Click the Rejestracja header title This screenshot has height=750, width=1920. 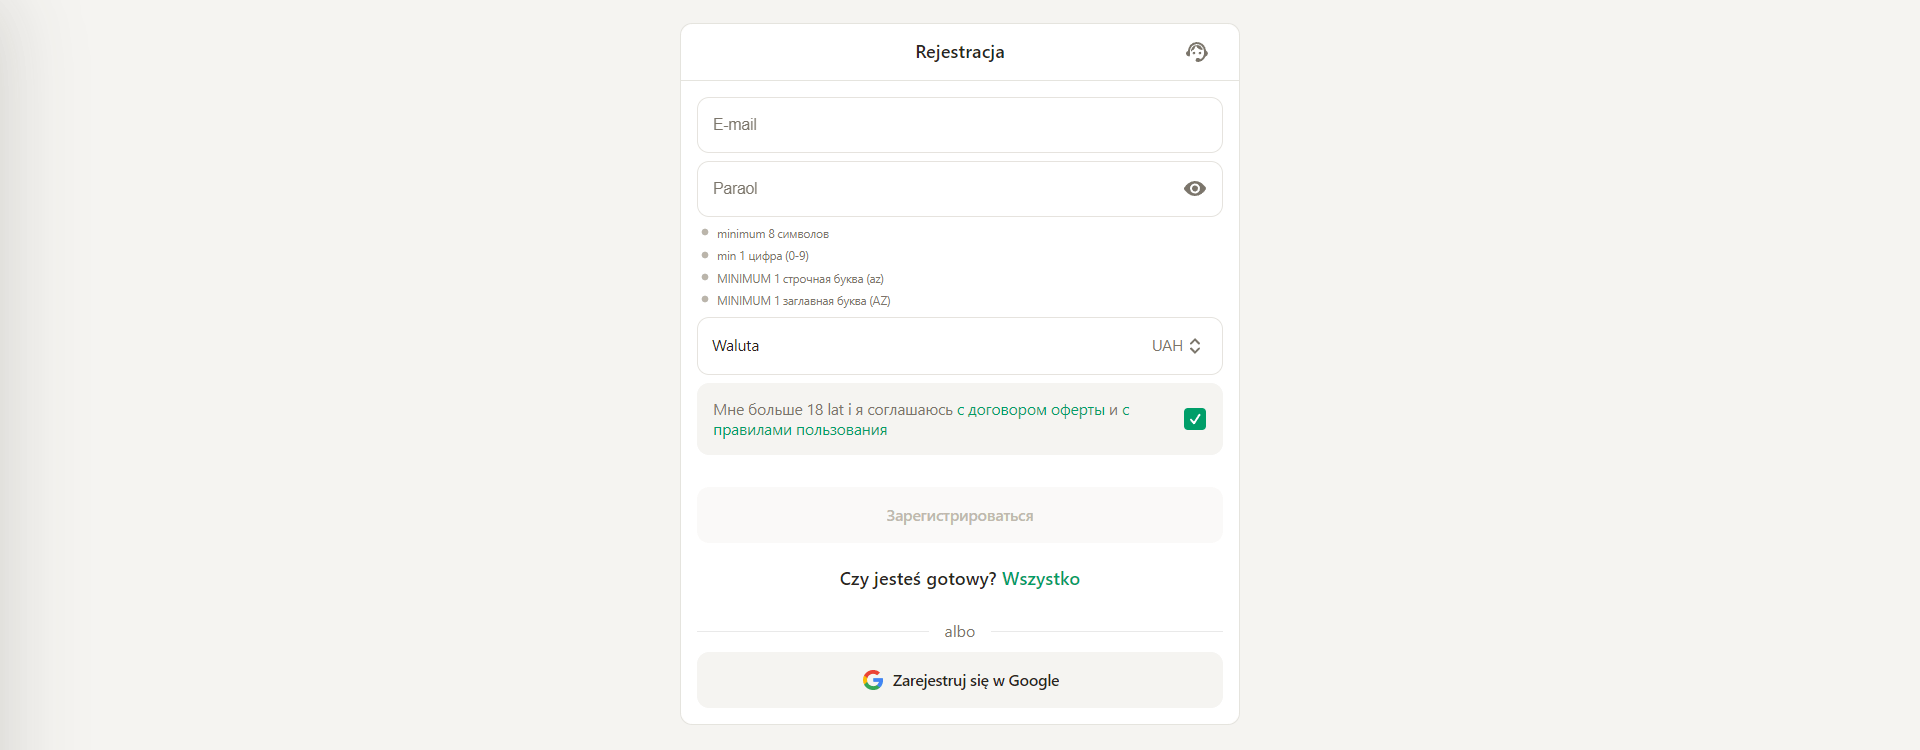(960, 52)
